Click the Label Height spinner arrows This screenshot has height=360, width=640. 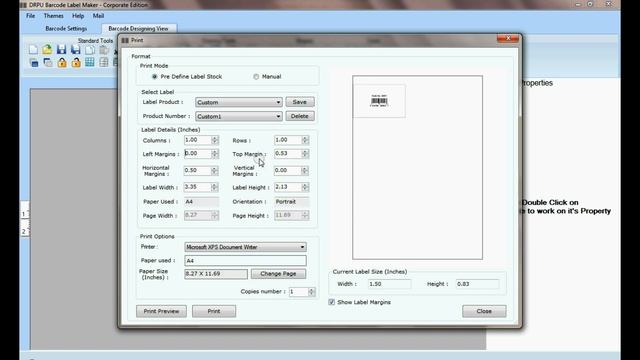[x=305, y=187]
